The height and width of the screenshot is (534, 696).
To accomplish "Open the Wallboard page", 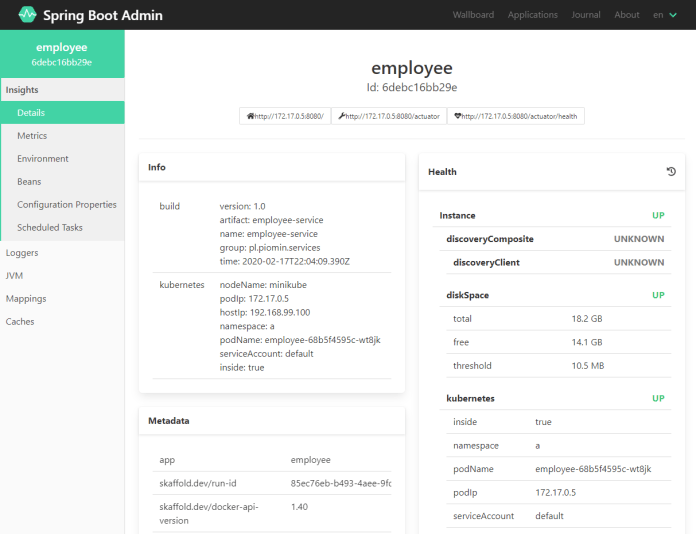I will [x=473, y=15].
